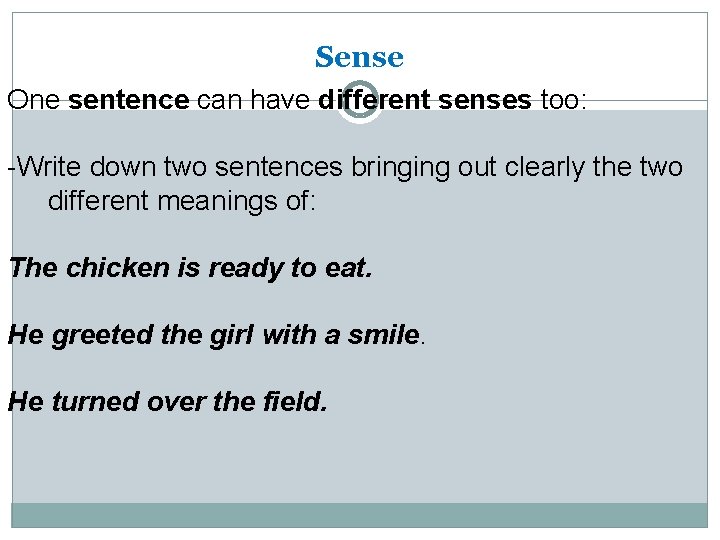Click the dark teal bar at slide bottom
Image resolution: width=720 pixels, height=540 pixels.
[359, 514]
